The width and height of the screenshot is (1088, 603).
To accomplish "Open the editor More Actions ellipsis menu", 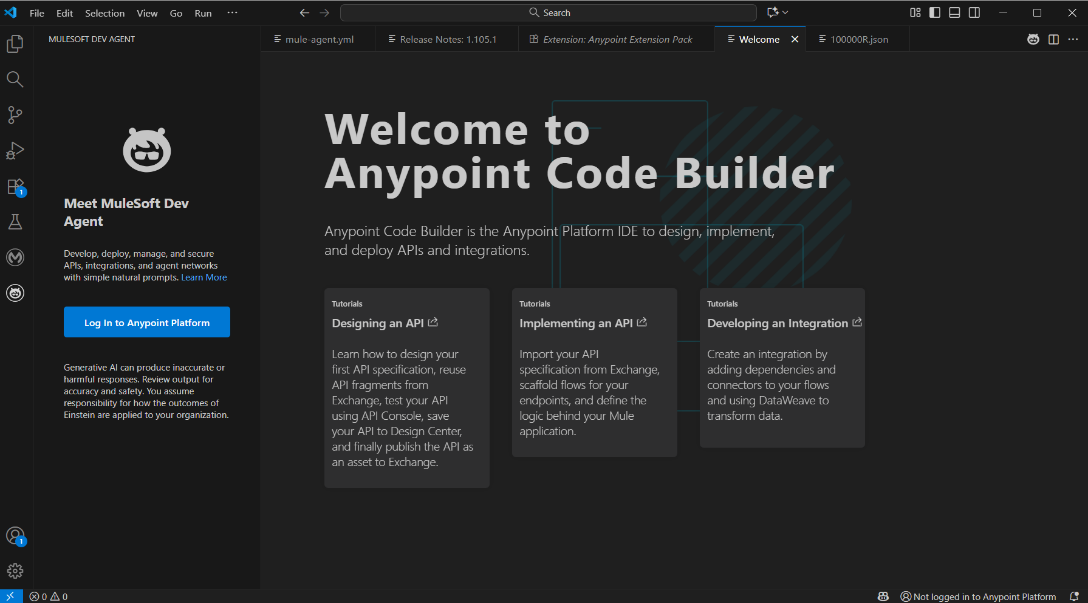I will 1073,40.
